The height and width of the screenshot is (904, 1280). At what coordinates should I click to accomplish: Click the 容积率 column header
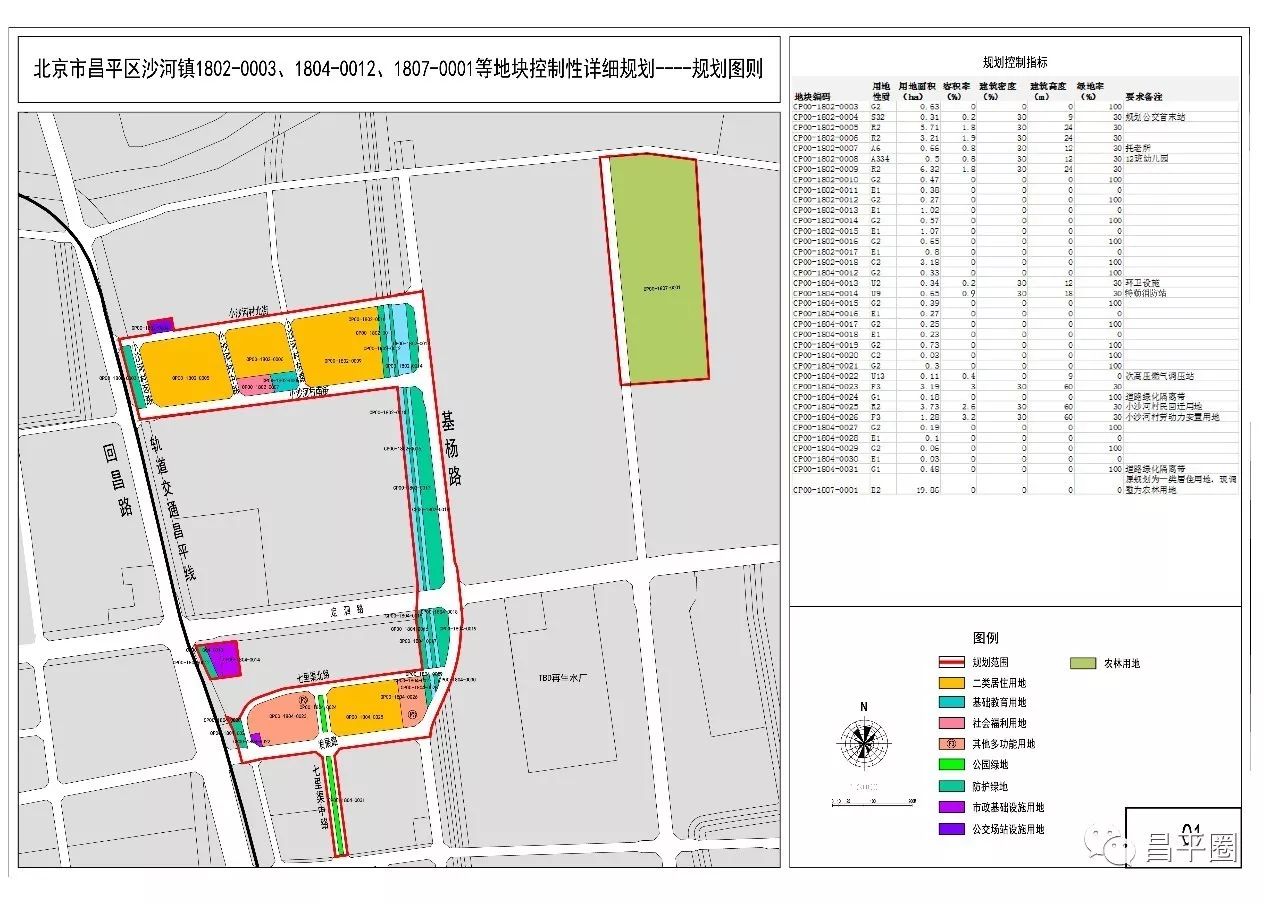(x=959, y=92)
